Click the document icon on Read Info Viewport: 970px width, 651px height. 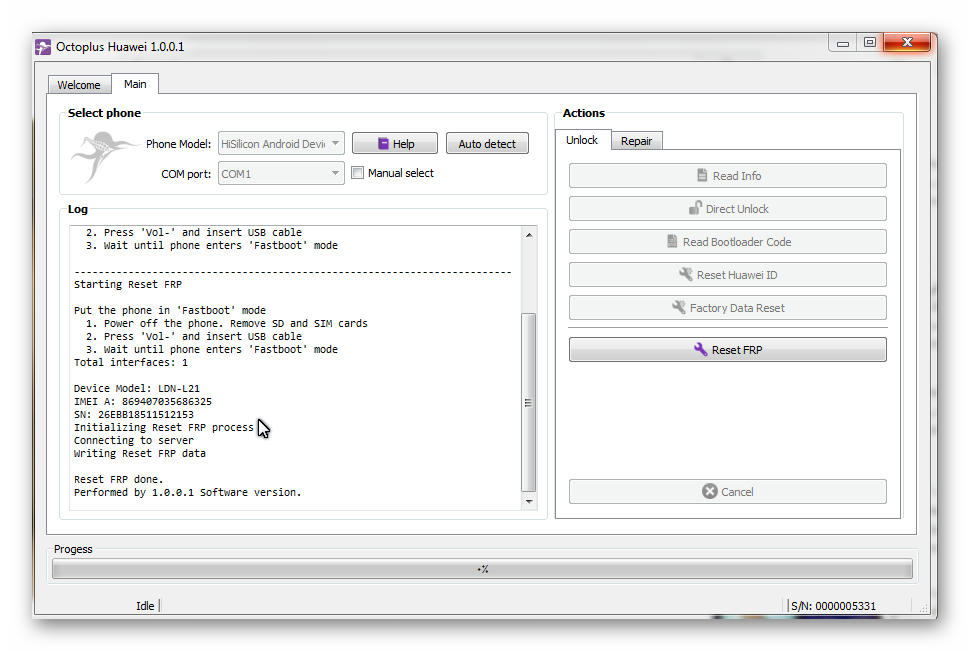[702, 175]
